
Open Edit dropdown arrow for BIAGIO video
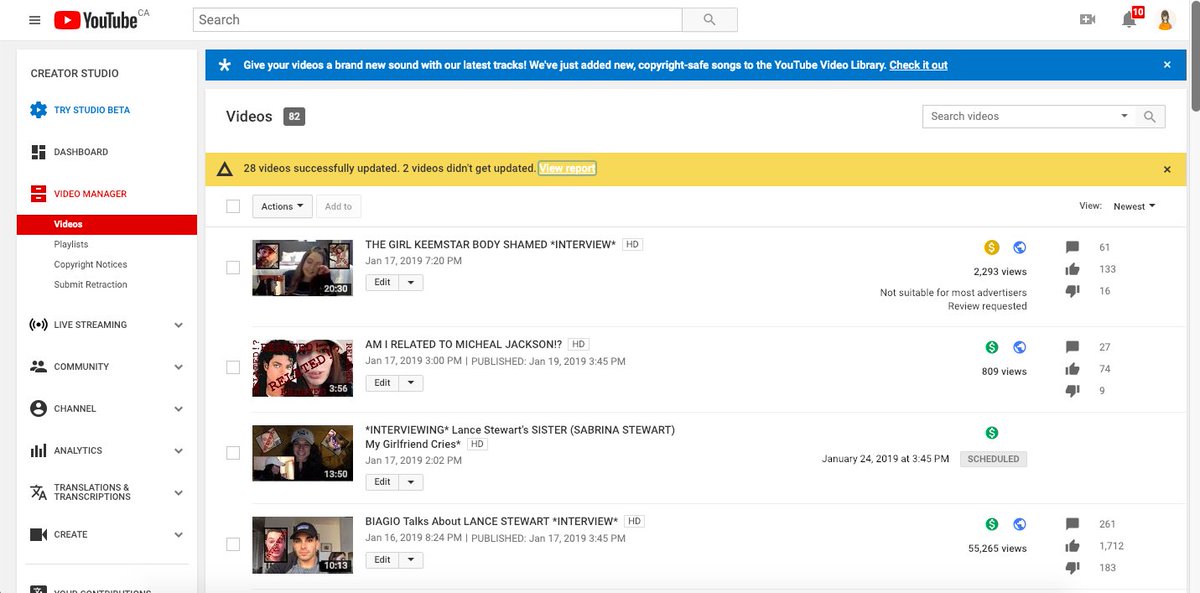(411, 560)
